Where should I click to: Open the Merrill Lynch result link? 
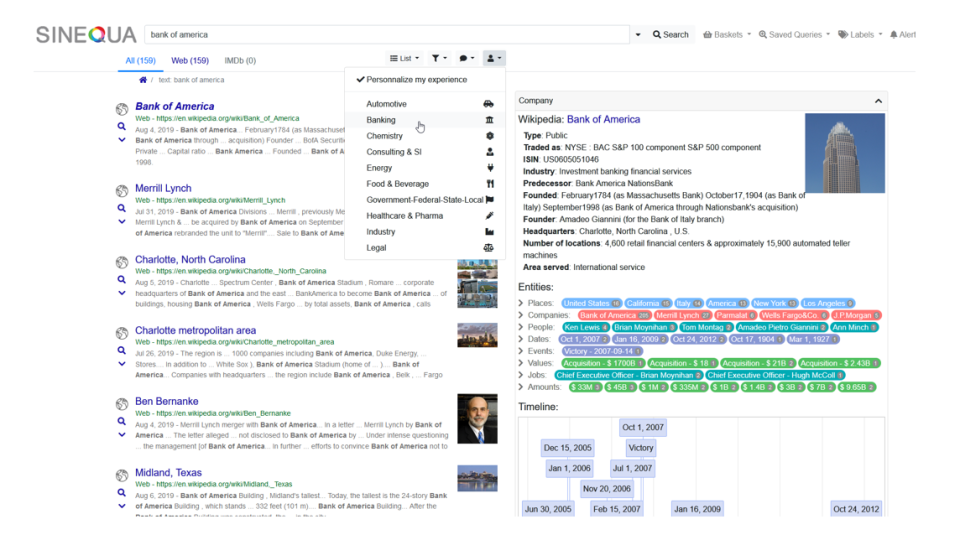pos(163,188)
